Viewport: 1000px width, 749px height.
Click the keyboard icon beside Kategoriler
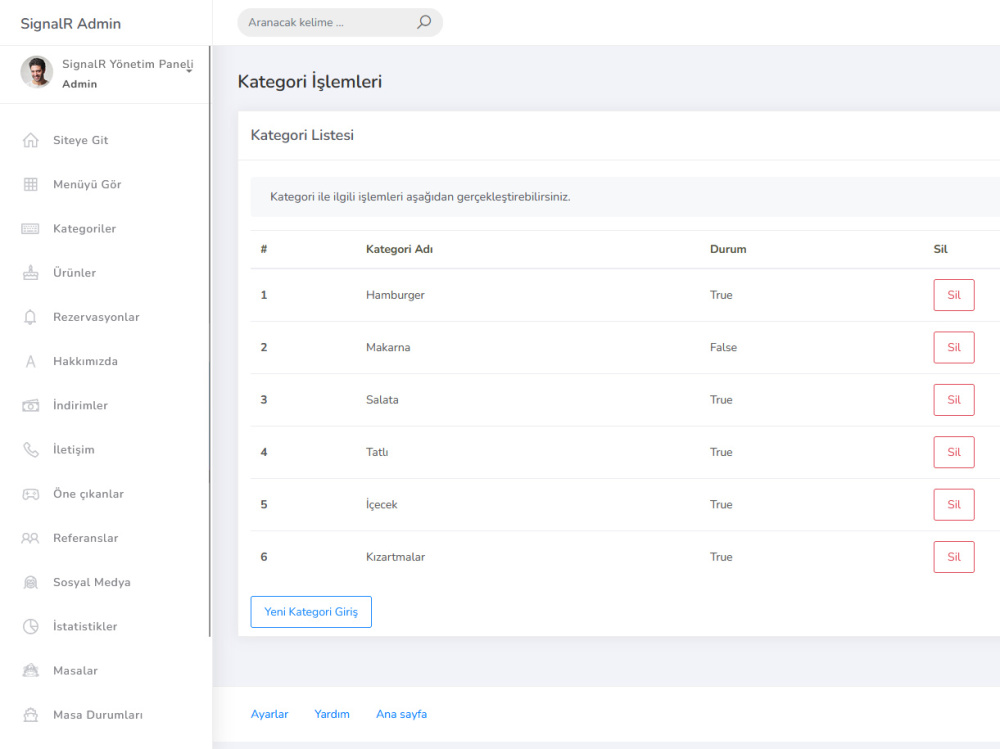[31, 228]
